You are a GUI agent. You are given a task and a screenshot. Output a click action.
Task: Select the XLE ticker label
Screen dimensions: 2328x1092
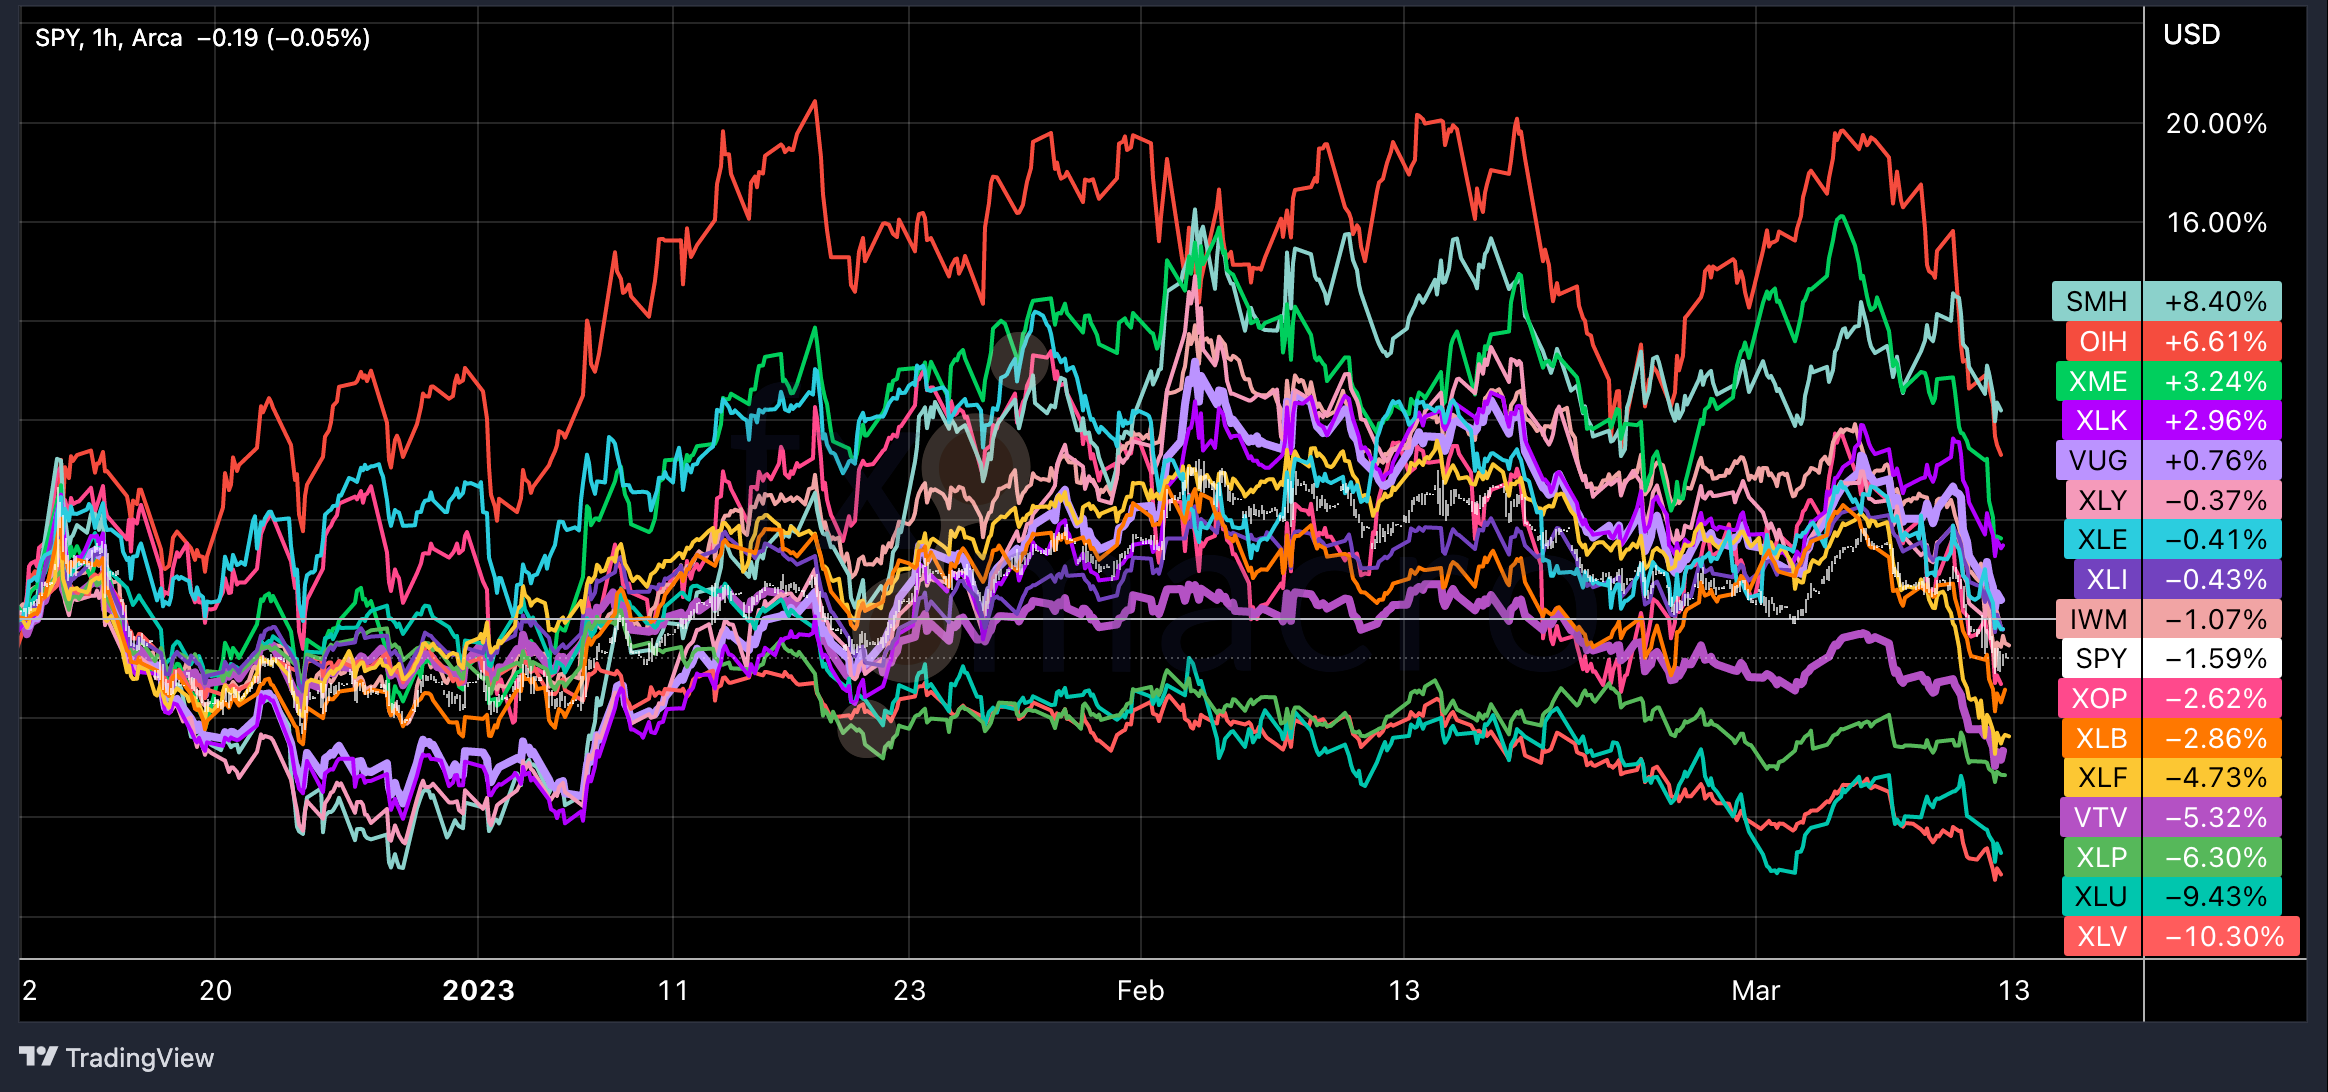(2102, 539)
